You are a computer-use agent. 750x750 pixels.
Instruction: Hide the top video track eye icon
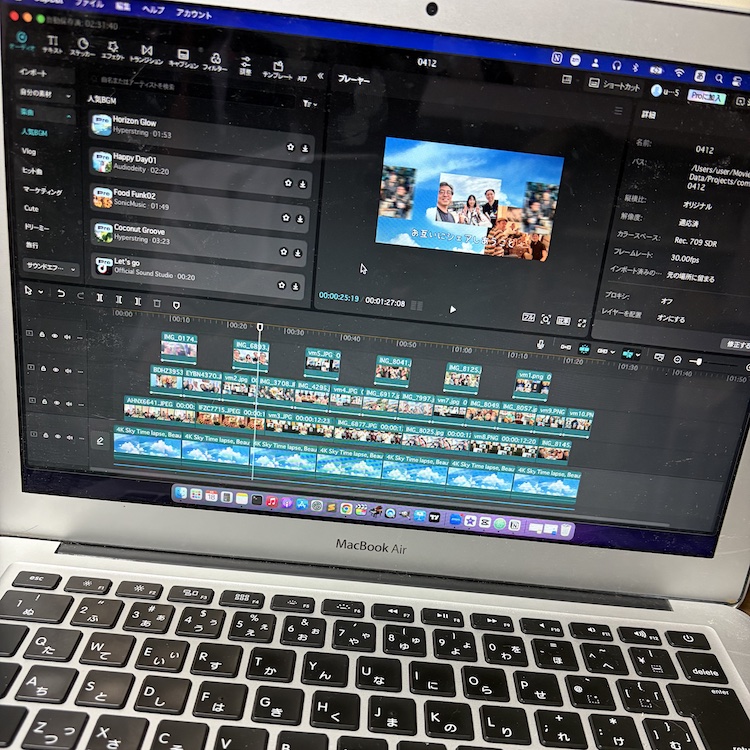55,336
